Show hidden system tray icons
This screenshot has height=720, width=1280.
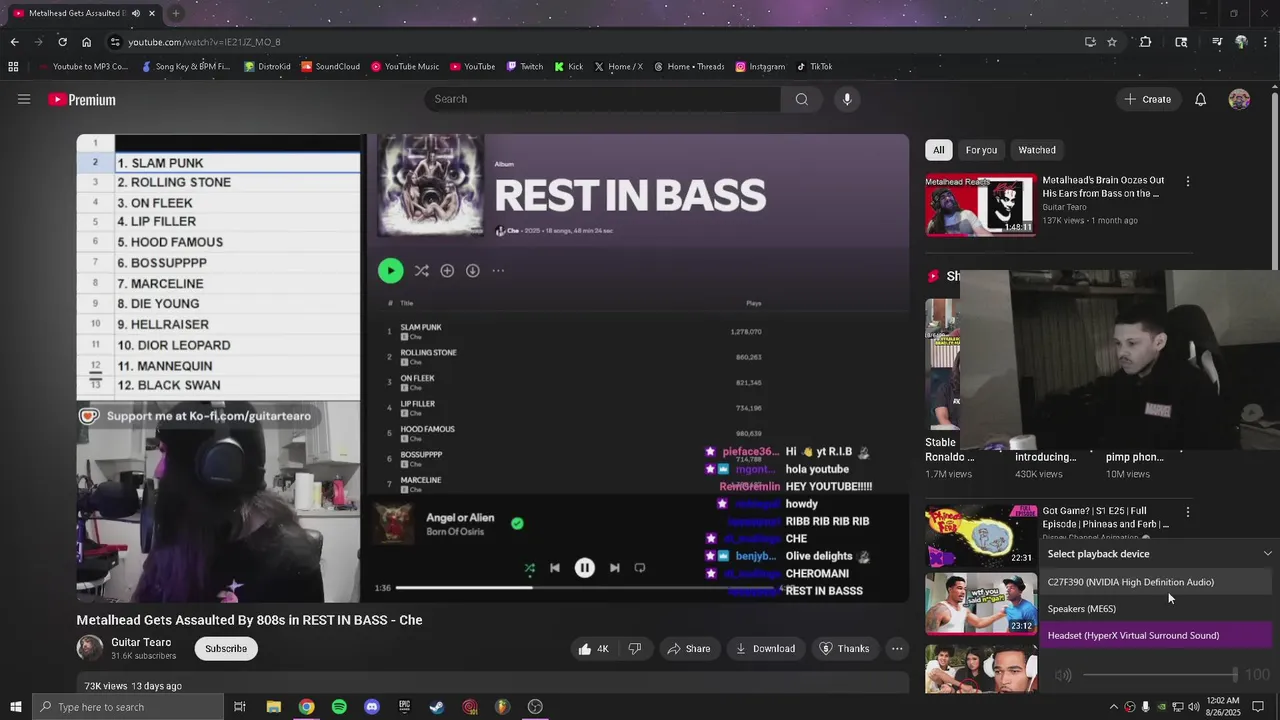(1114, 707)
